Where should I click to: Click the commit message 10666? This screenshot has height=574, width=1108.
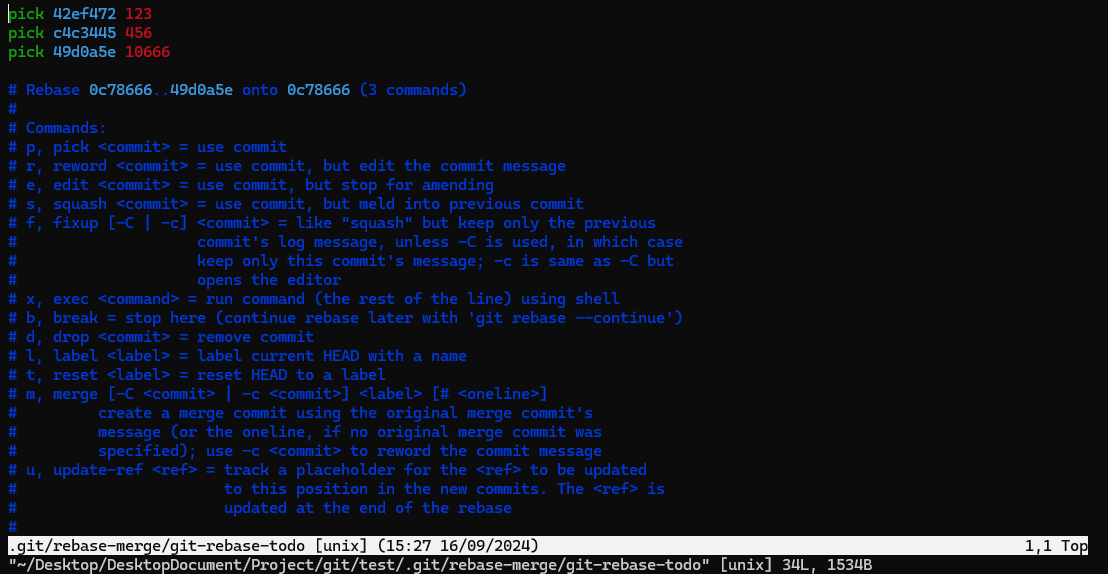pos(148,52)
